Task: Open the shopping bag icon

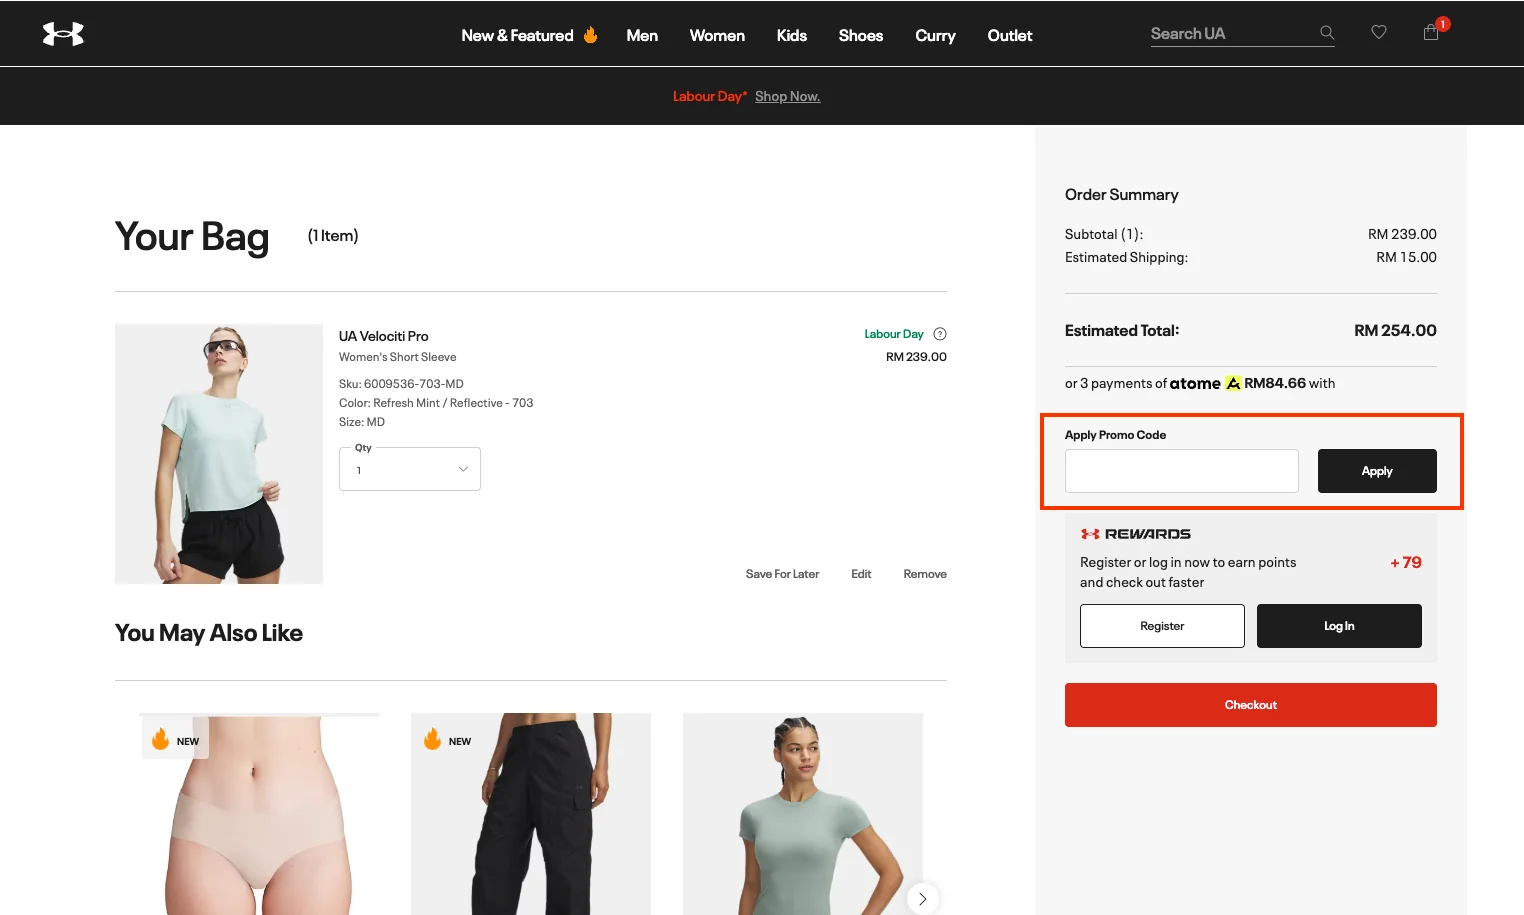Action: 1431,32
